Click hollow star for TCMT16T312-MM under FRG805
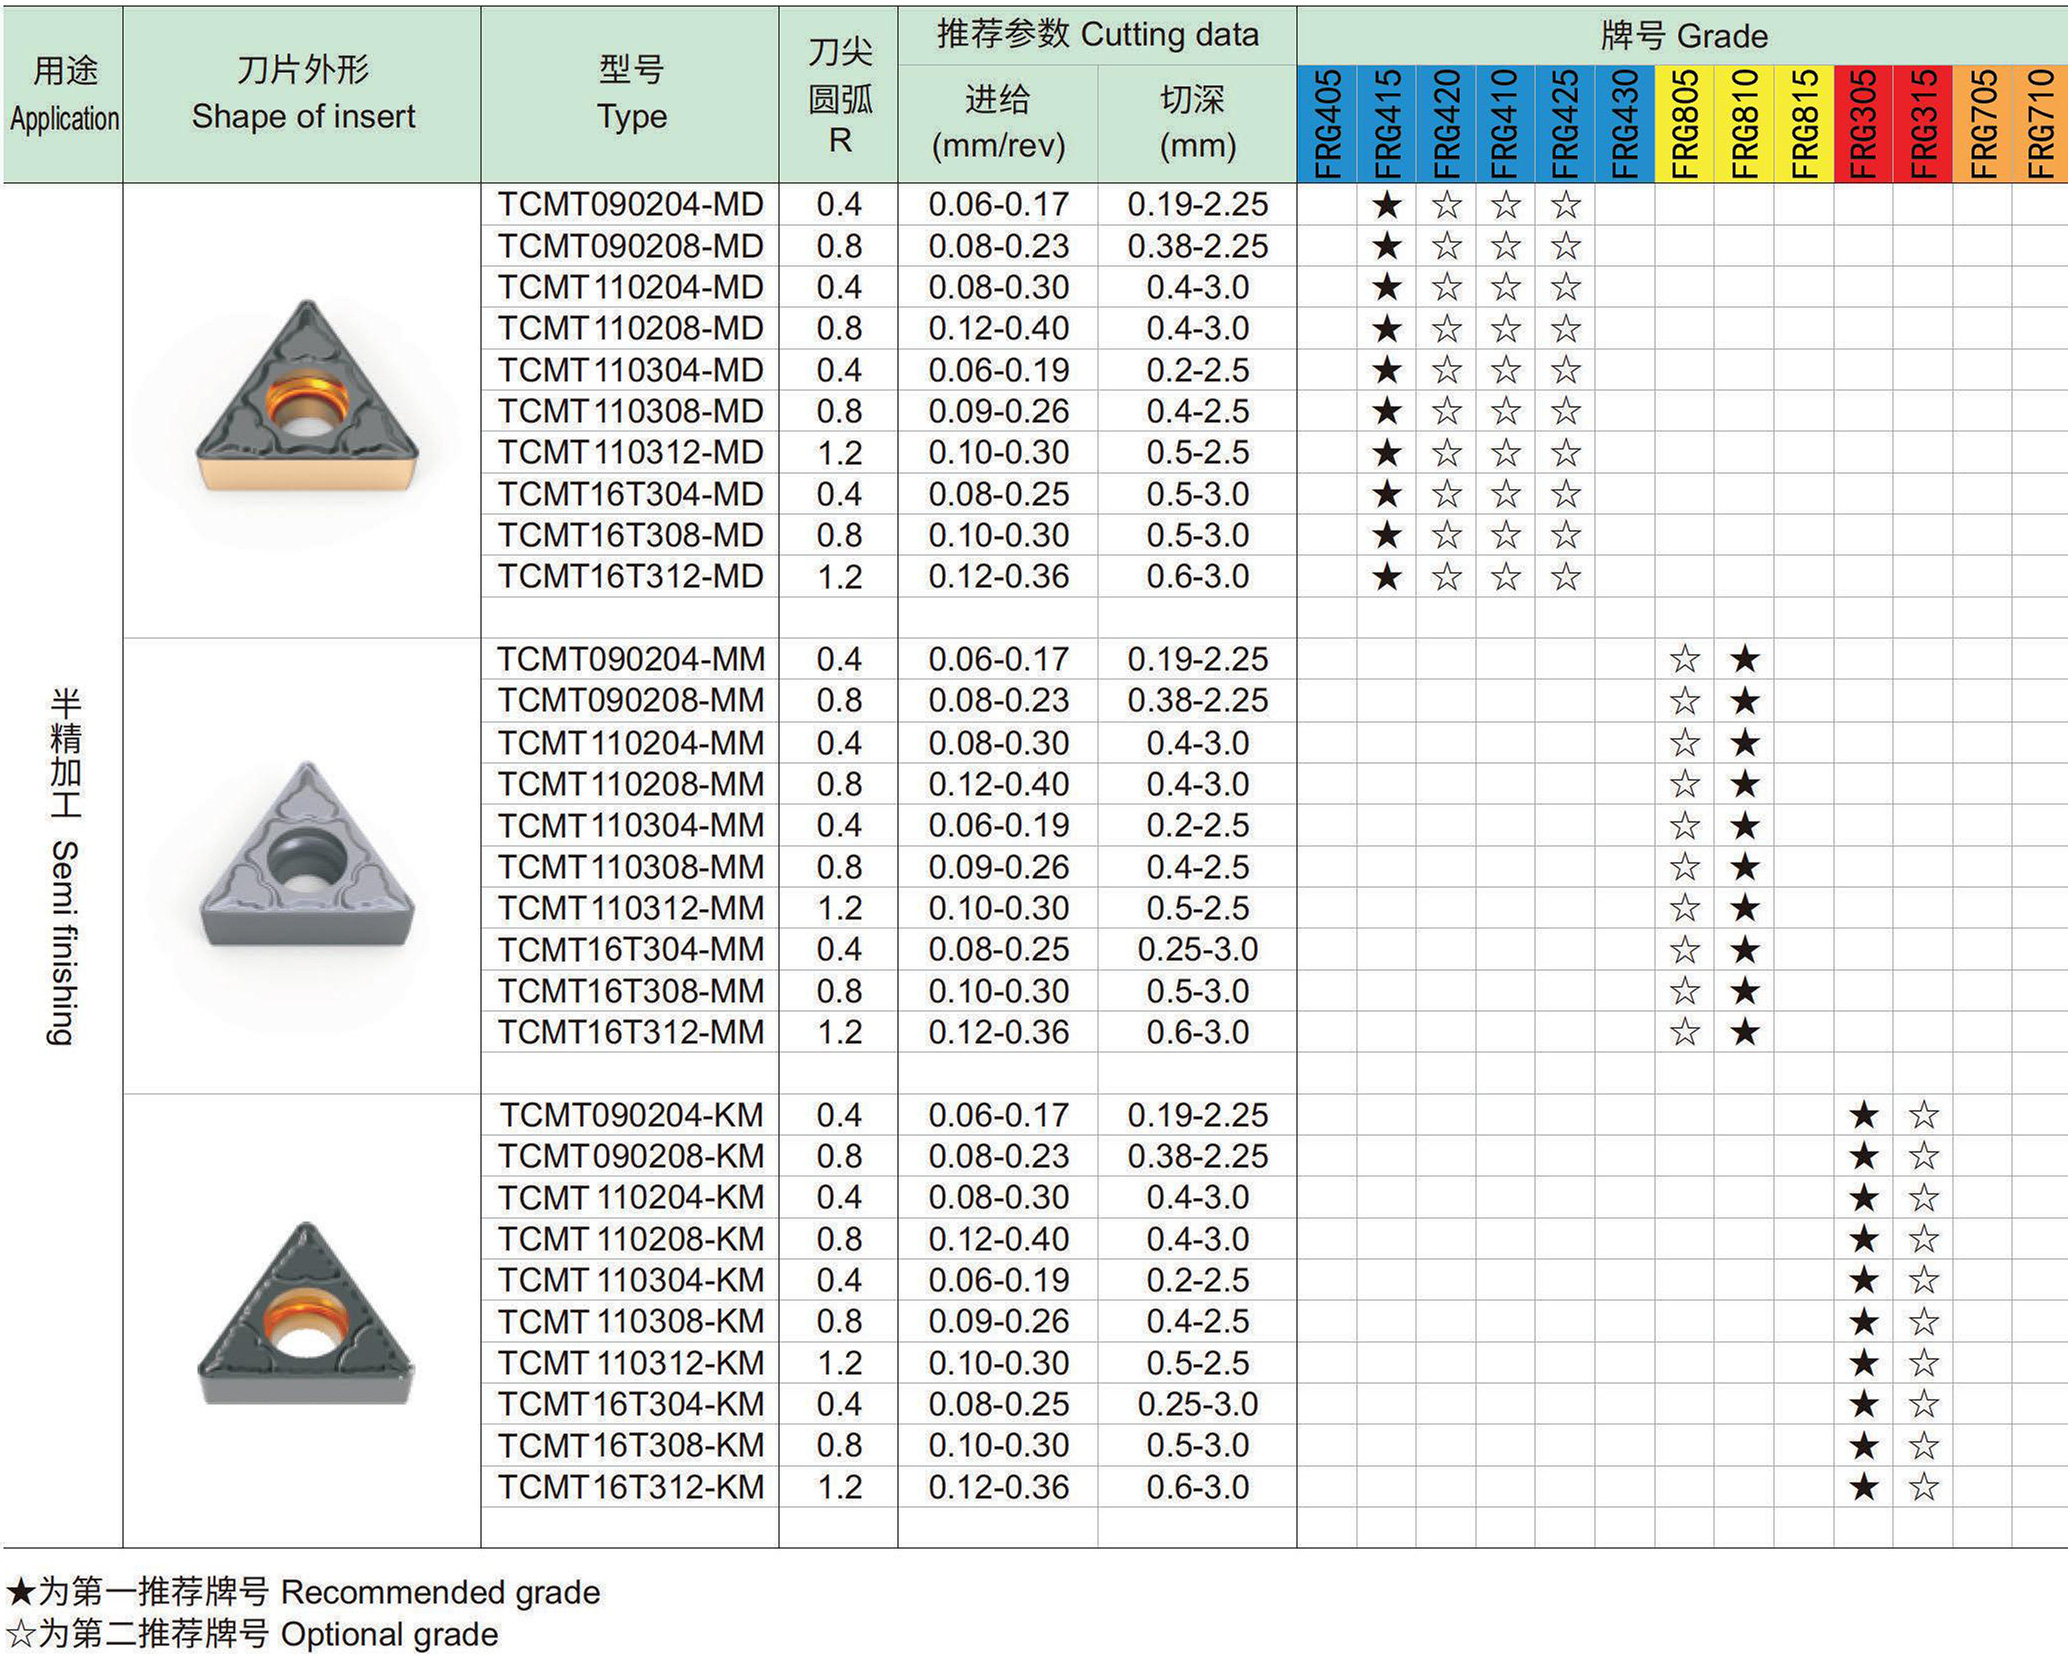 [x=1685, y=1032]
